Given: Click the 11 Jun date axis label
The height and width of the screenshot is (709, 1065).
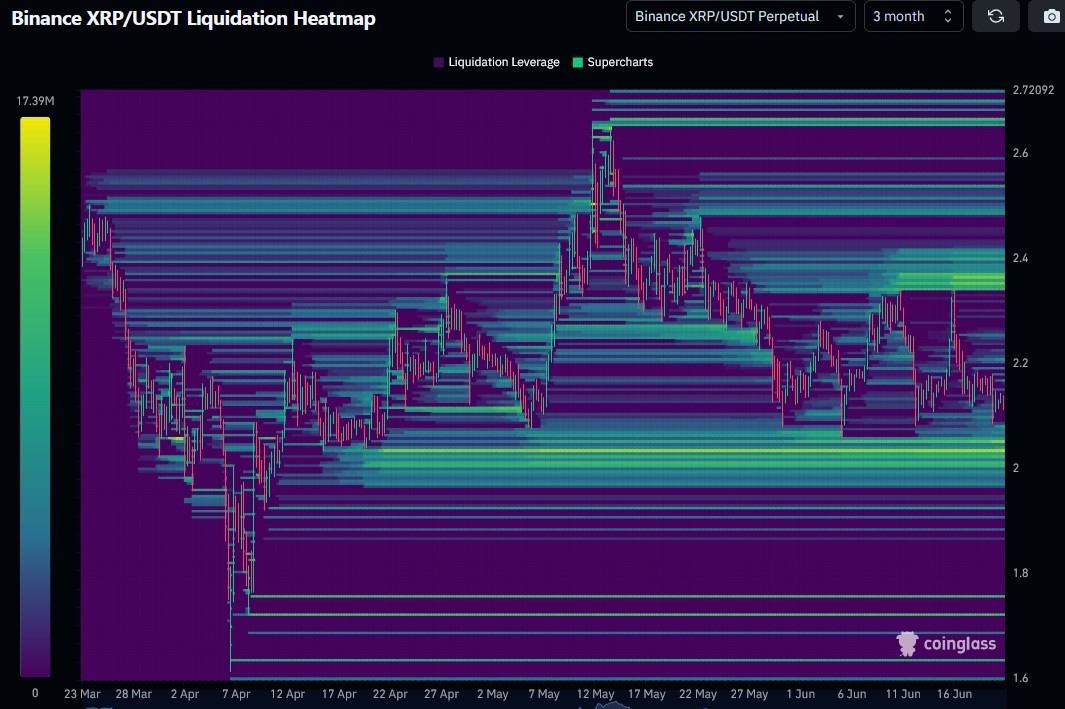Looking at the screenshot, I should coord(903,694).
